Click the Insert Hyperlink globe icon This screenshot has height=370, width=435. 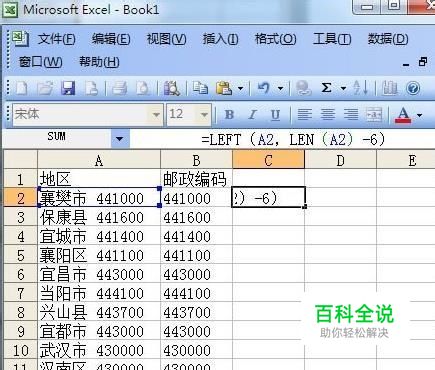click(x=303, y=88)
